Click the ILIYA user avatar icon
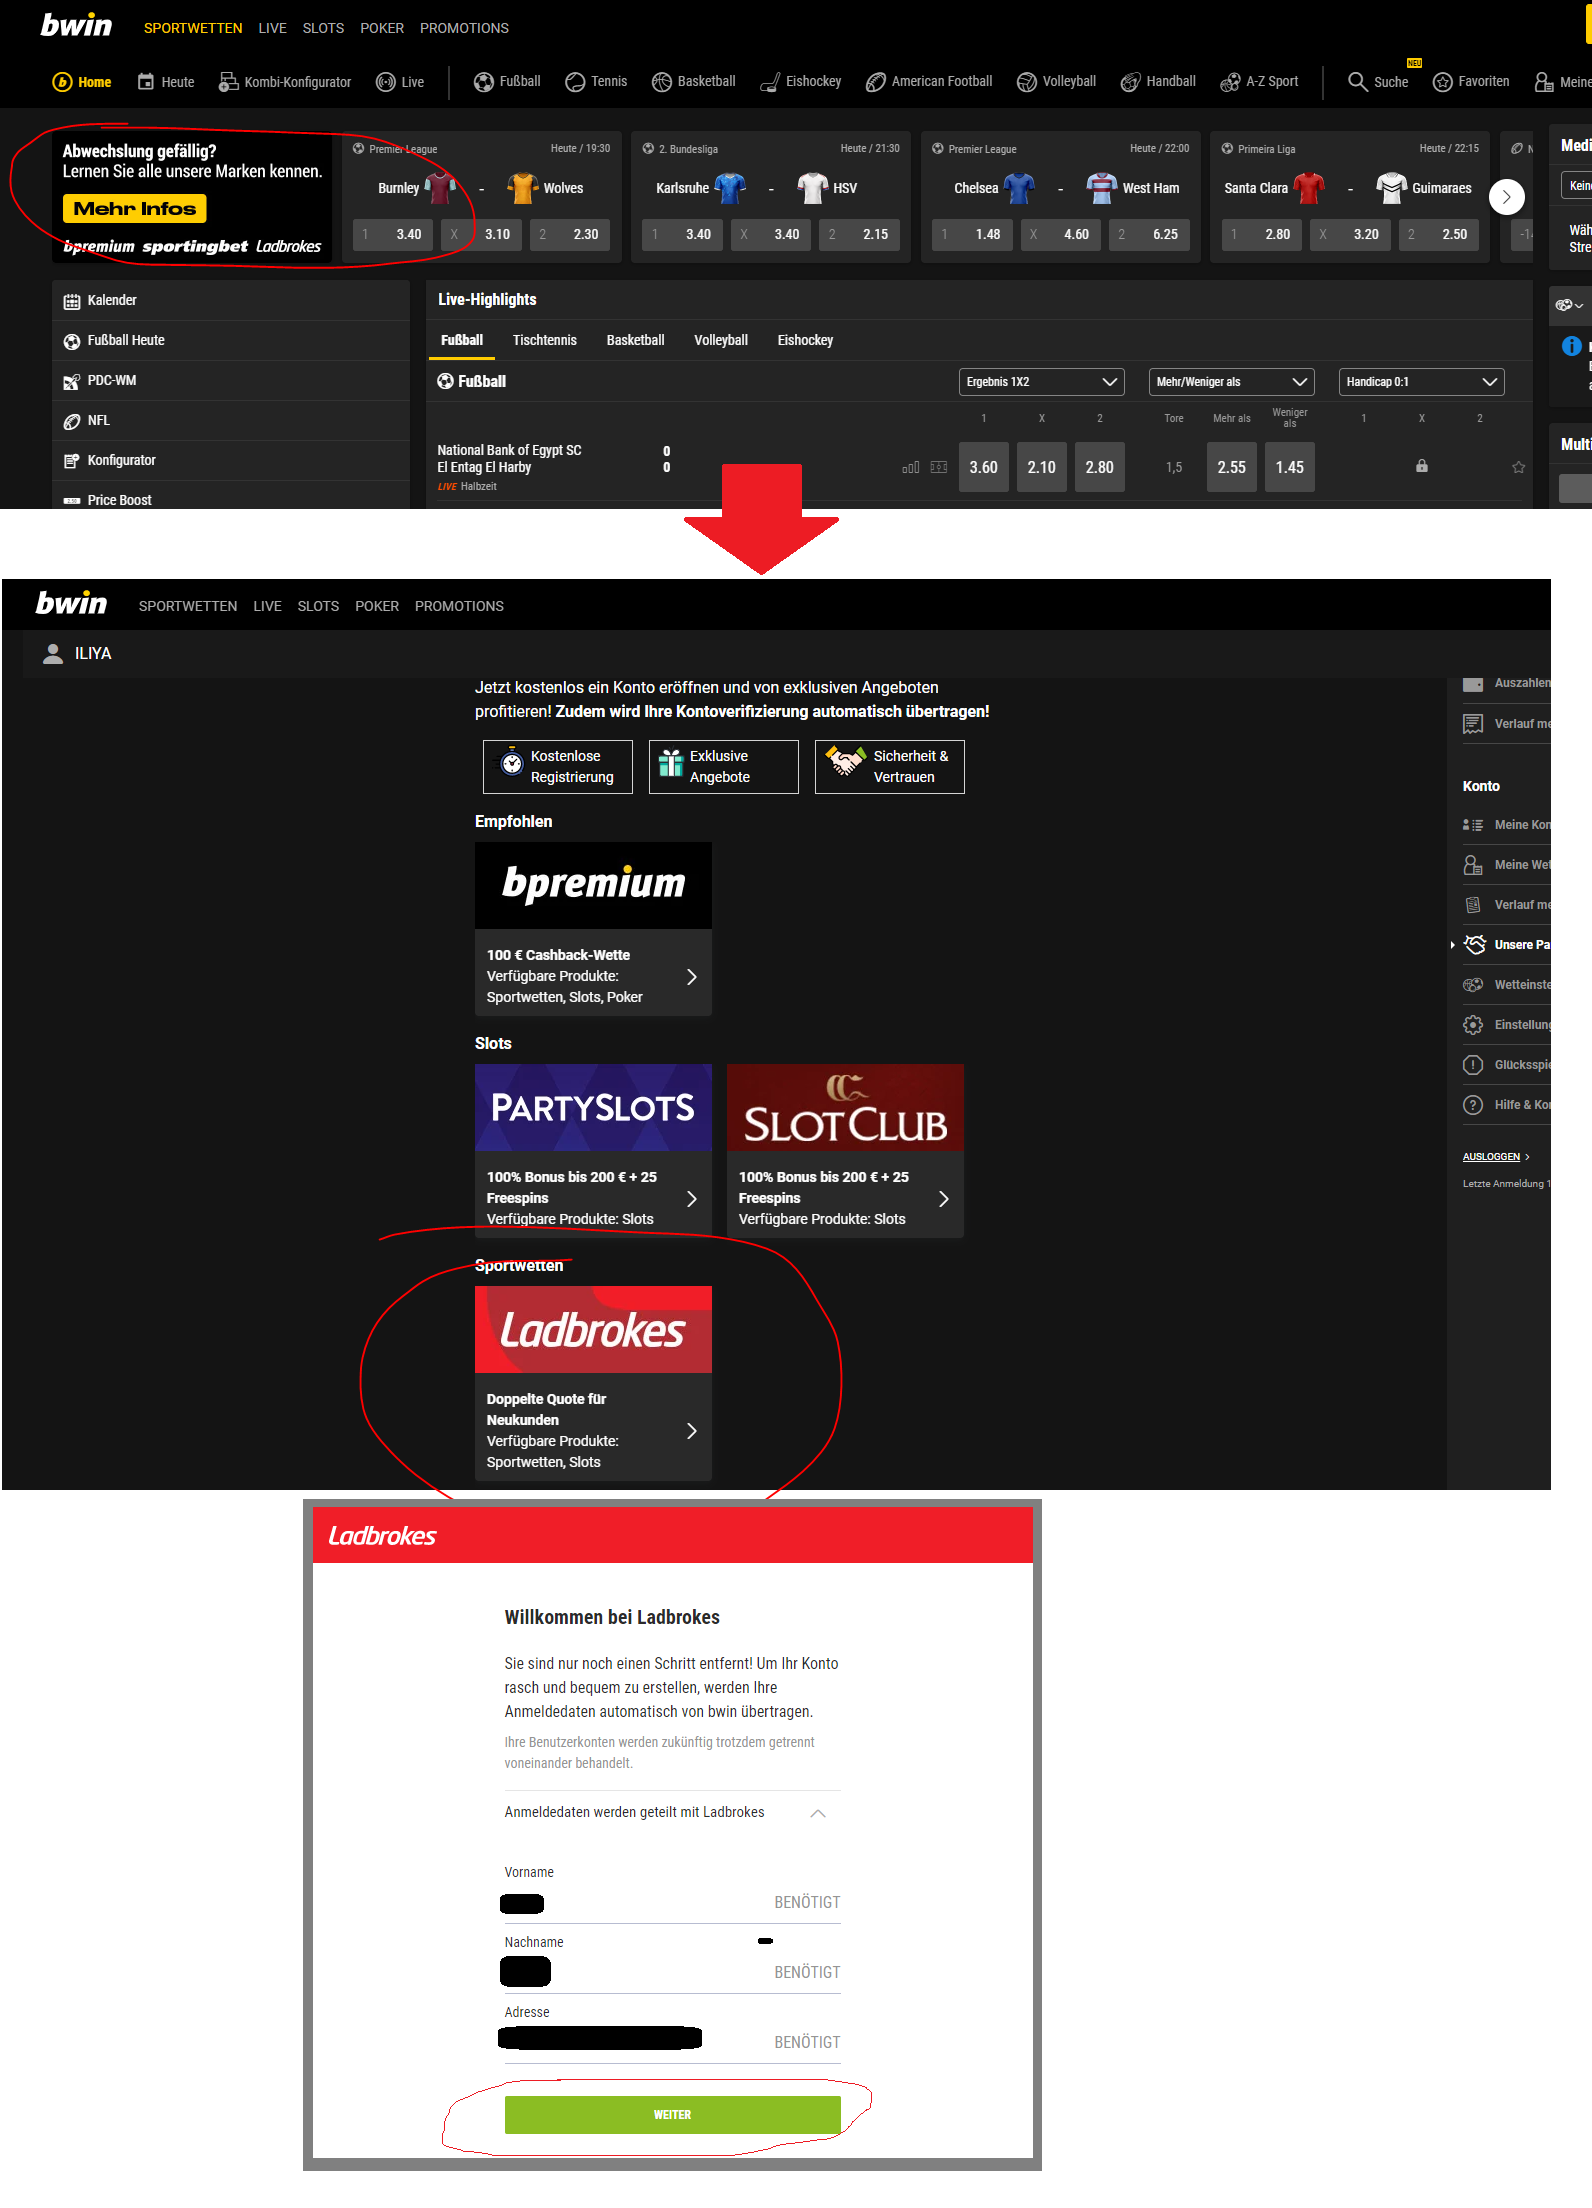 click(53, 653)
